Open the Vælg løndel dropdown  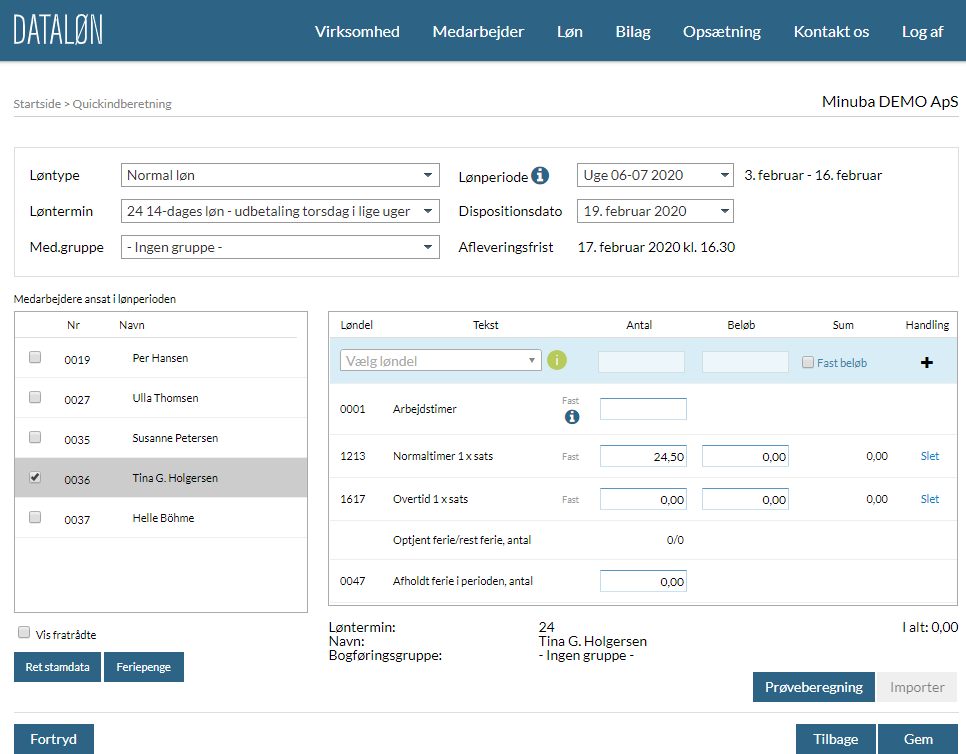440,360
